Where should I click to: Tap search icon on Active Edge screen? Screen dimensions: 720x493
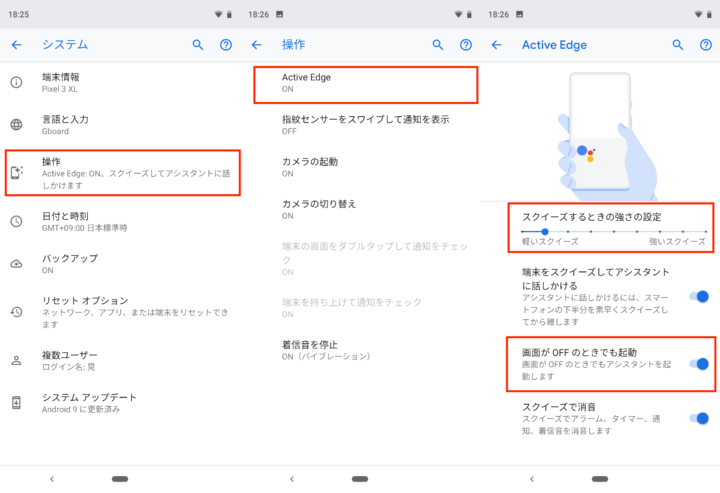[678, 45]
